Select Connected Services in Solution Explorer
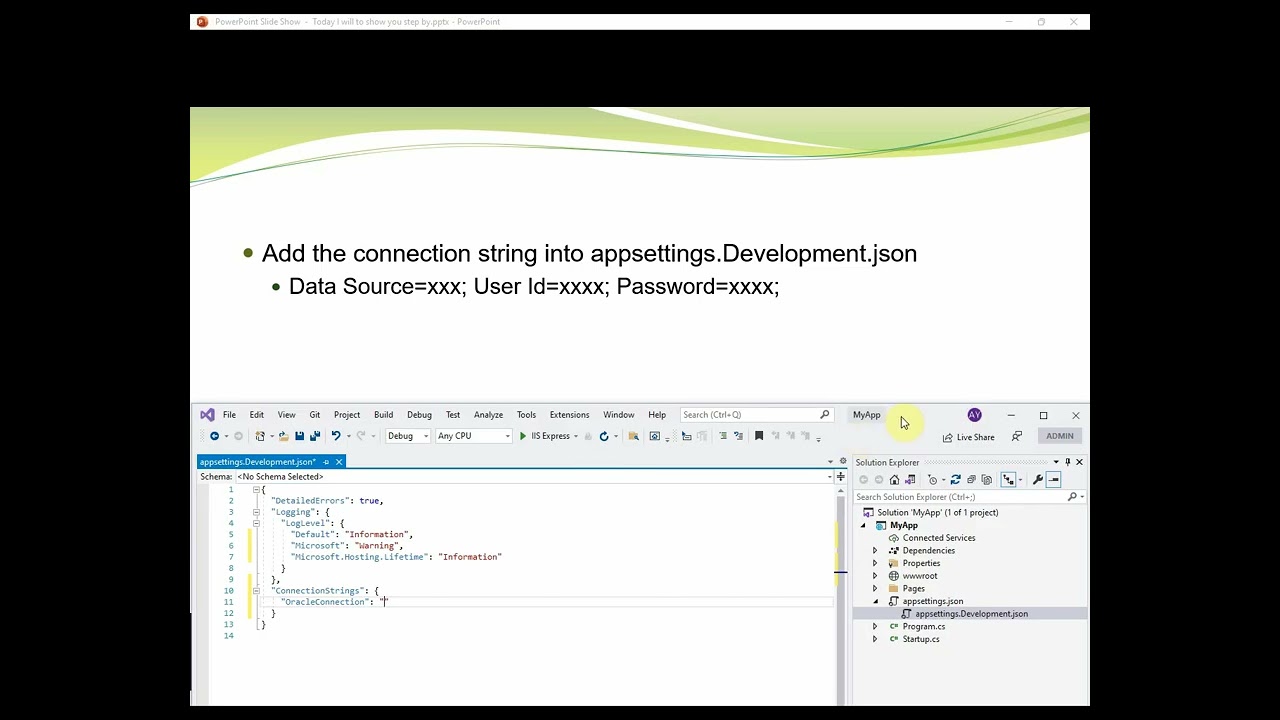The image size is (1280, 720). [938, 538]
